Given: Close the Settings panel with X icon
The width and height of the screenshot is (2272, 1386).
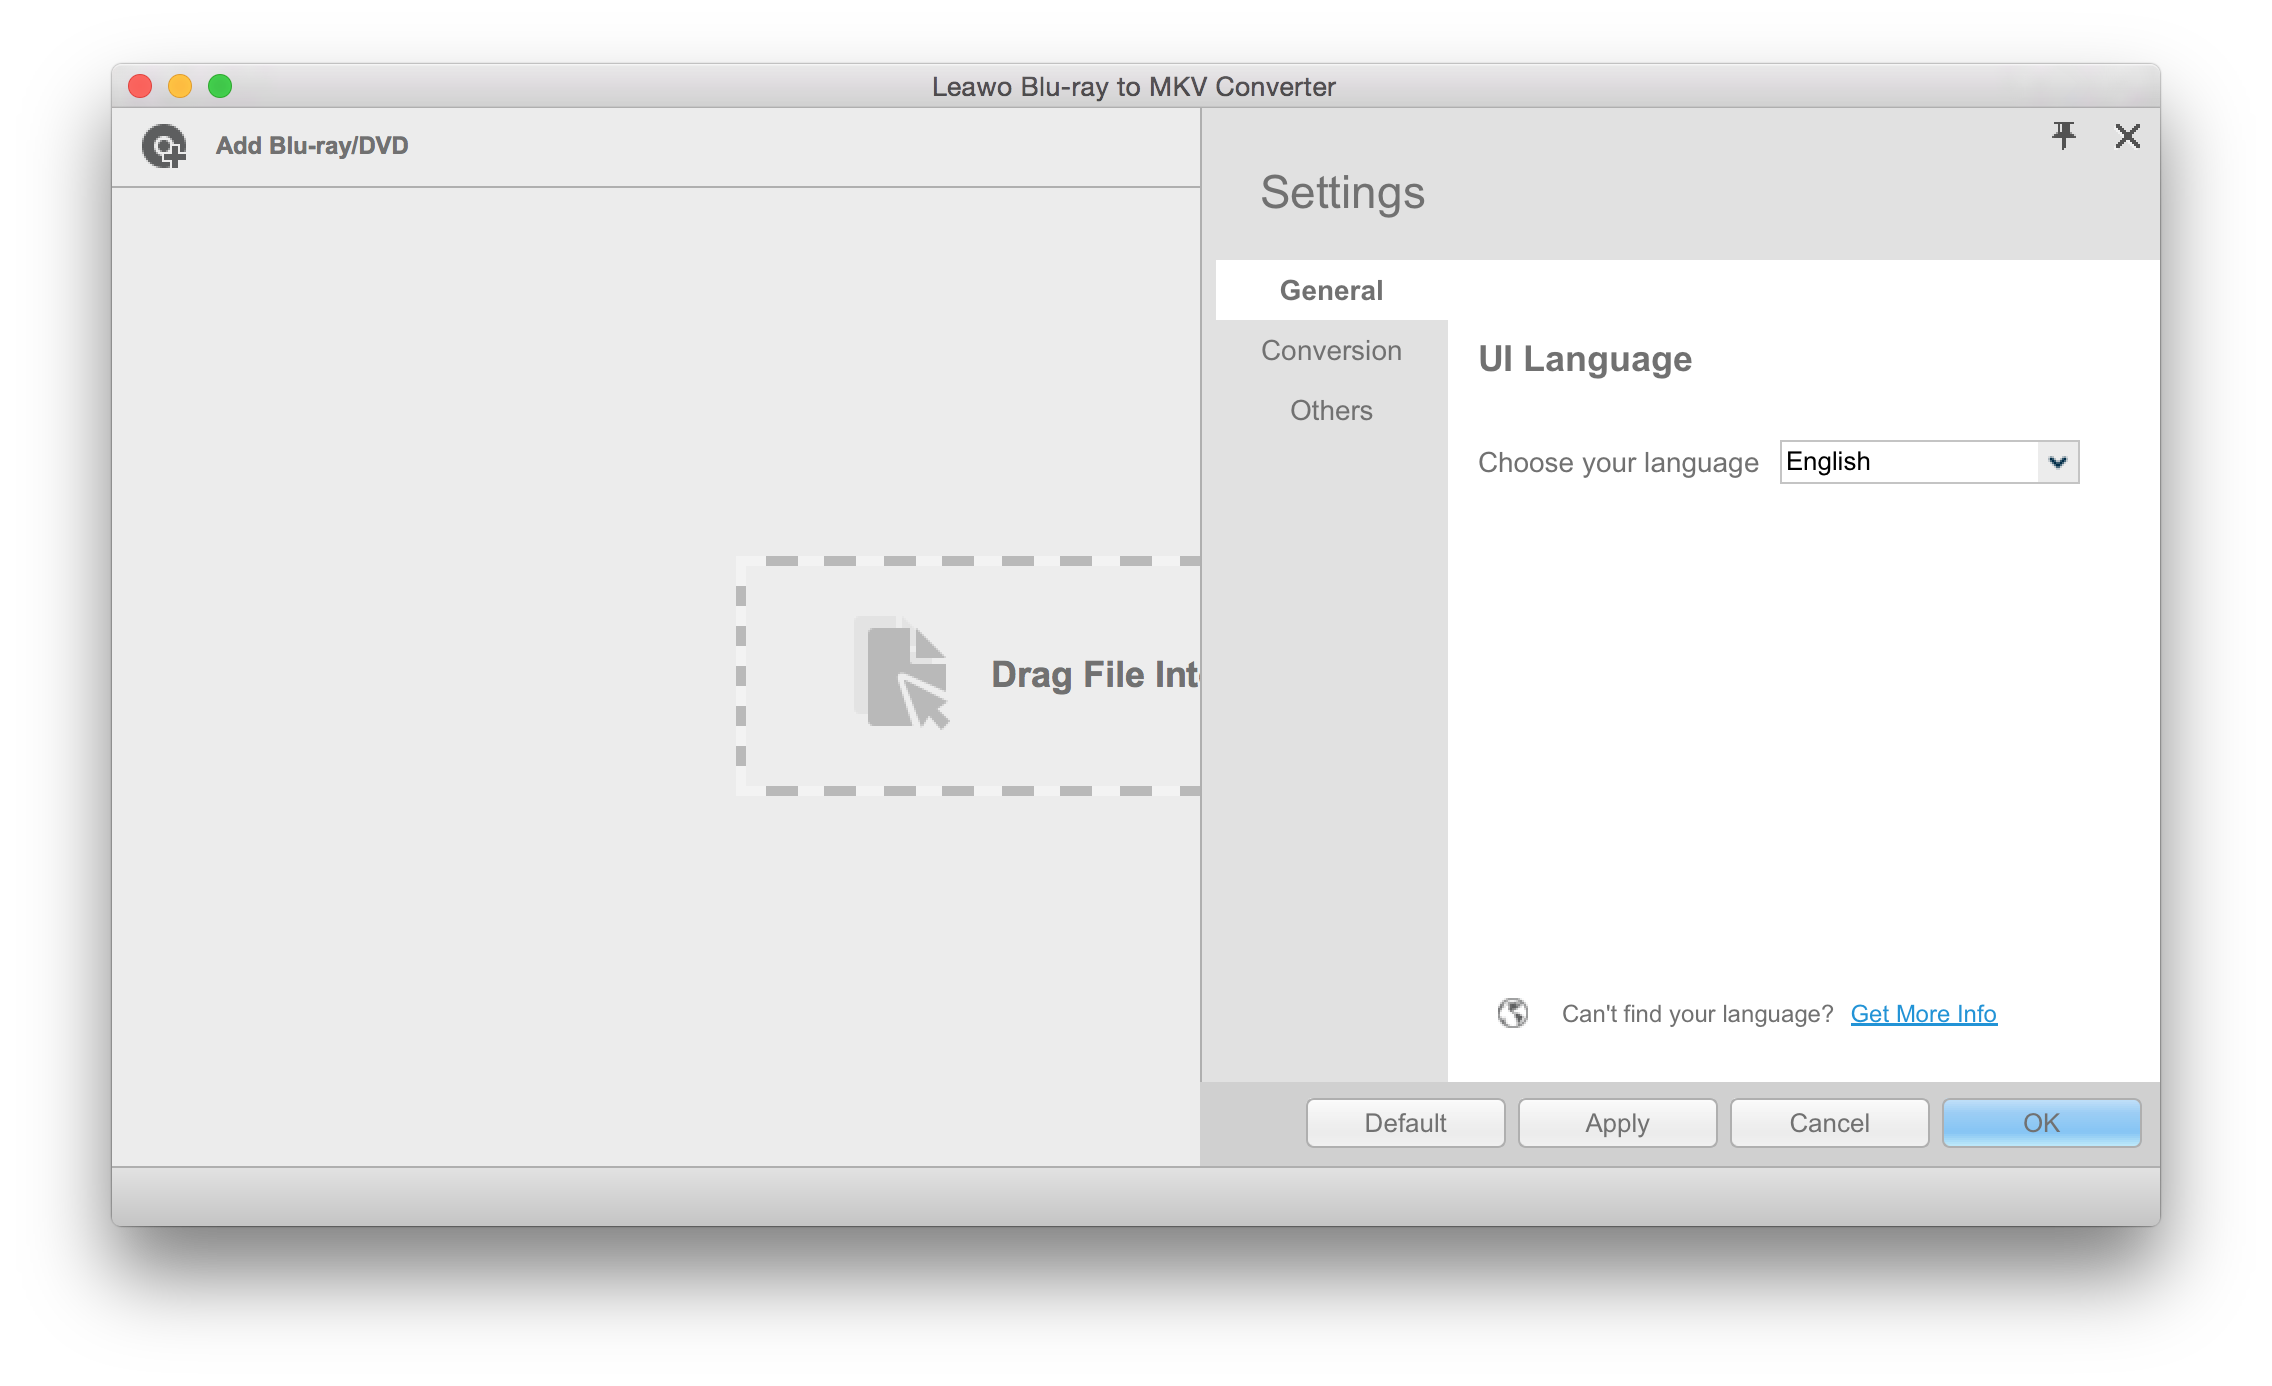Looking at the screenshot, I should click(x=2127, y=136).
